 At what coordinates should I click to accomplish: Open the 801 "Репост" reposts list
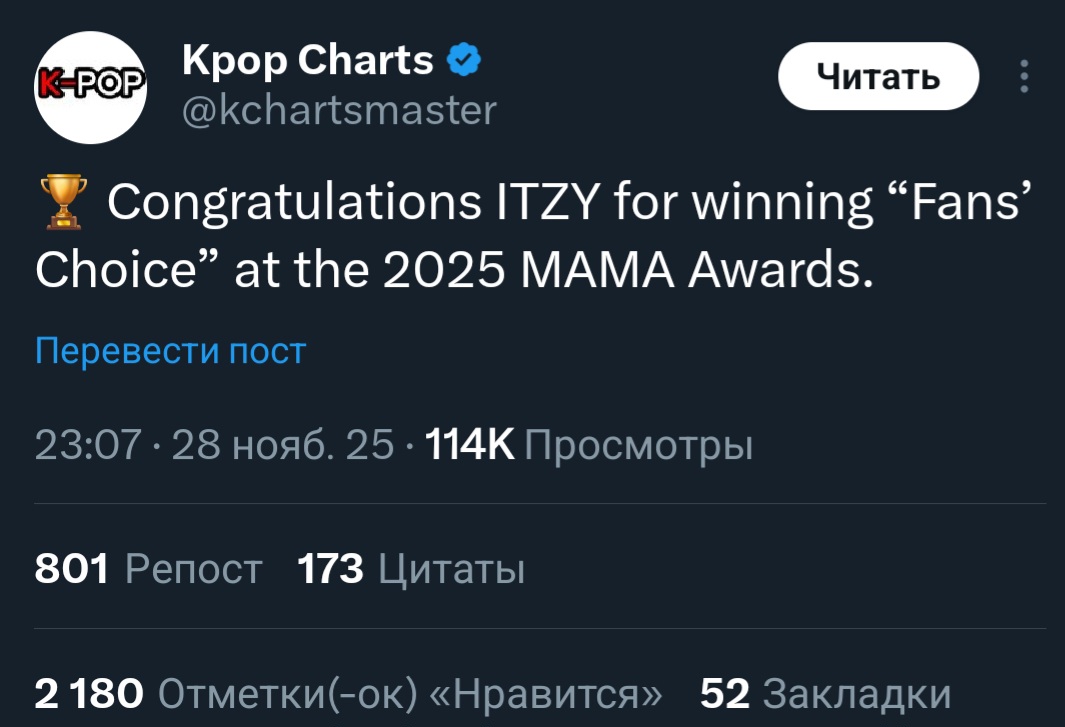pos(148,570)
